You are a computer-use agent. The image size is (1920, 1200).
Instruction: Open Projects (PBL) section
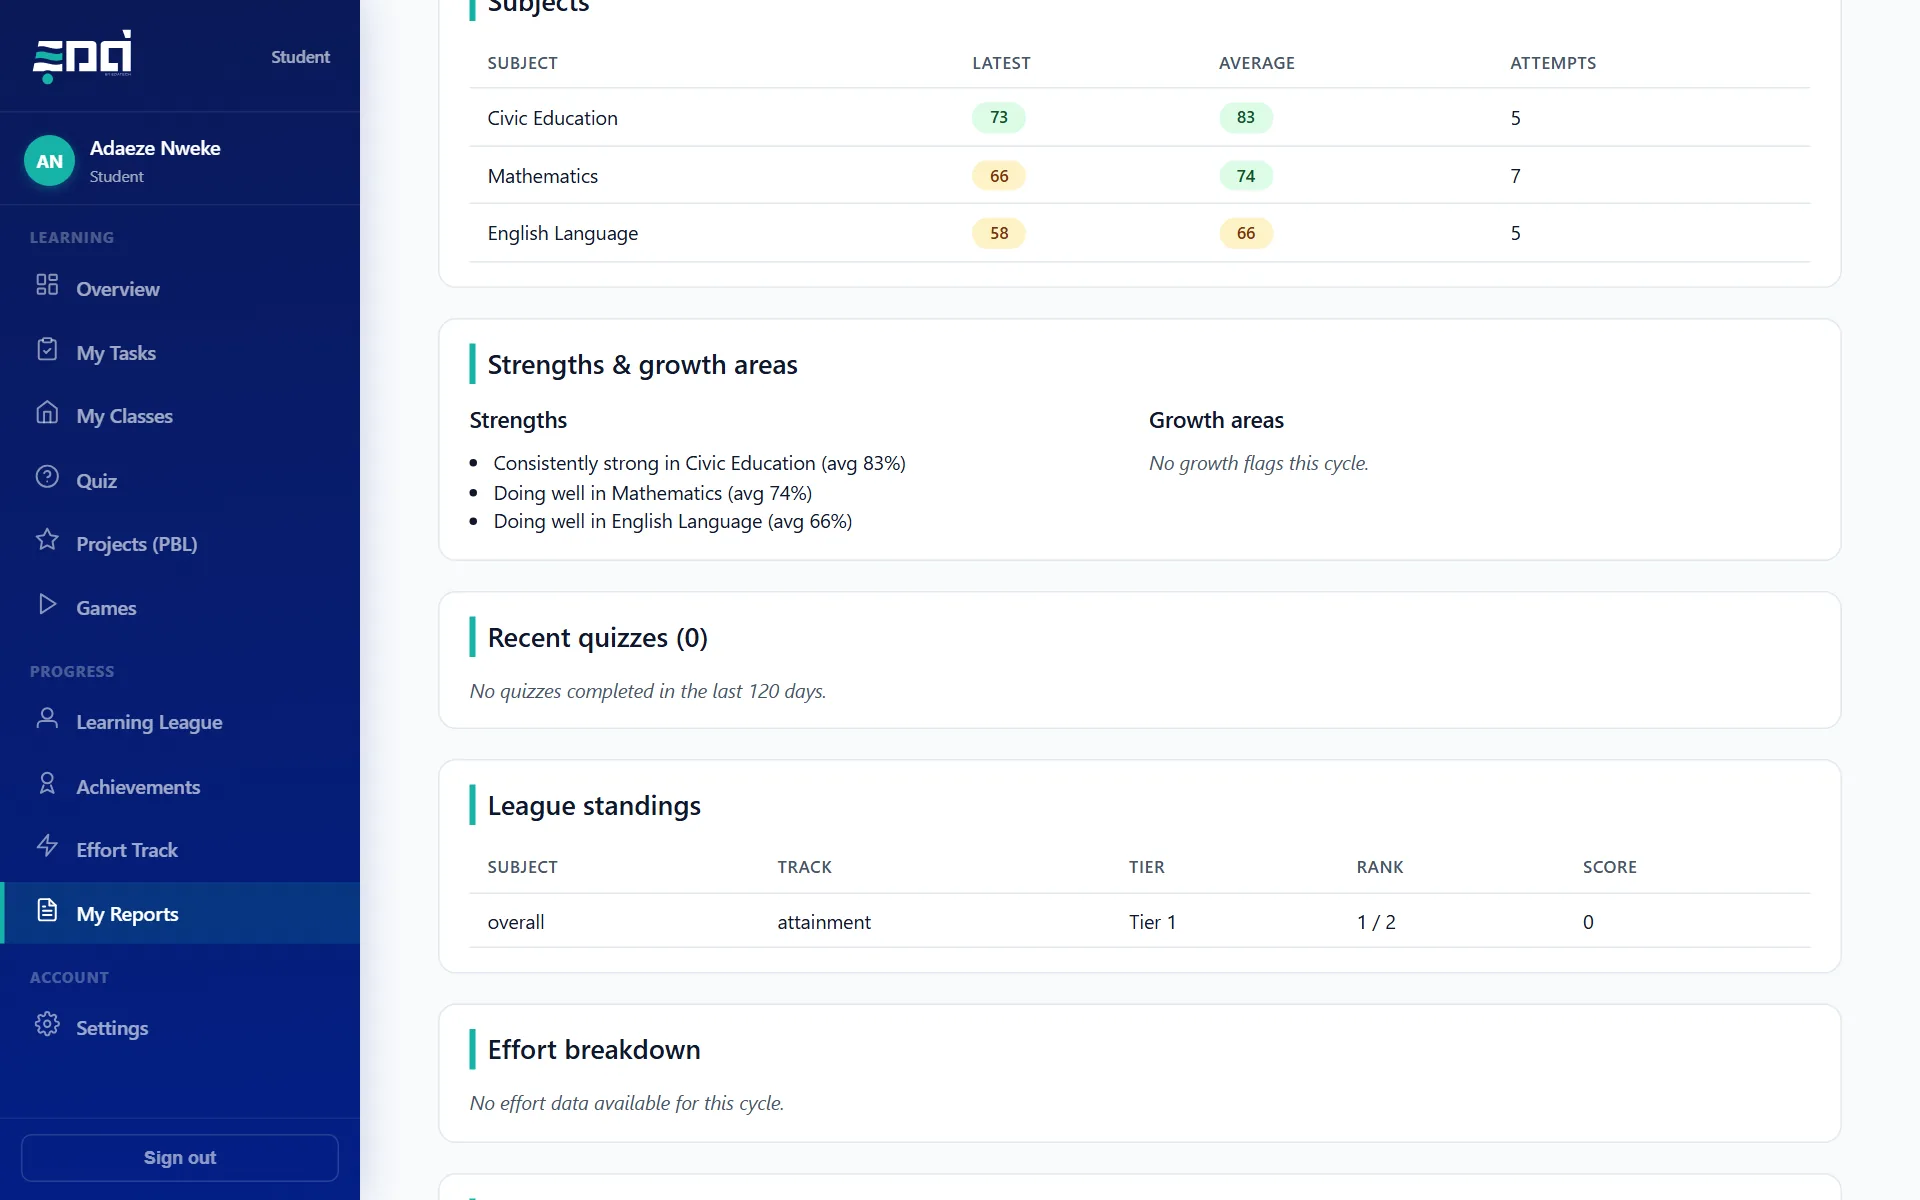(x=180, y=544)
